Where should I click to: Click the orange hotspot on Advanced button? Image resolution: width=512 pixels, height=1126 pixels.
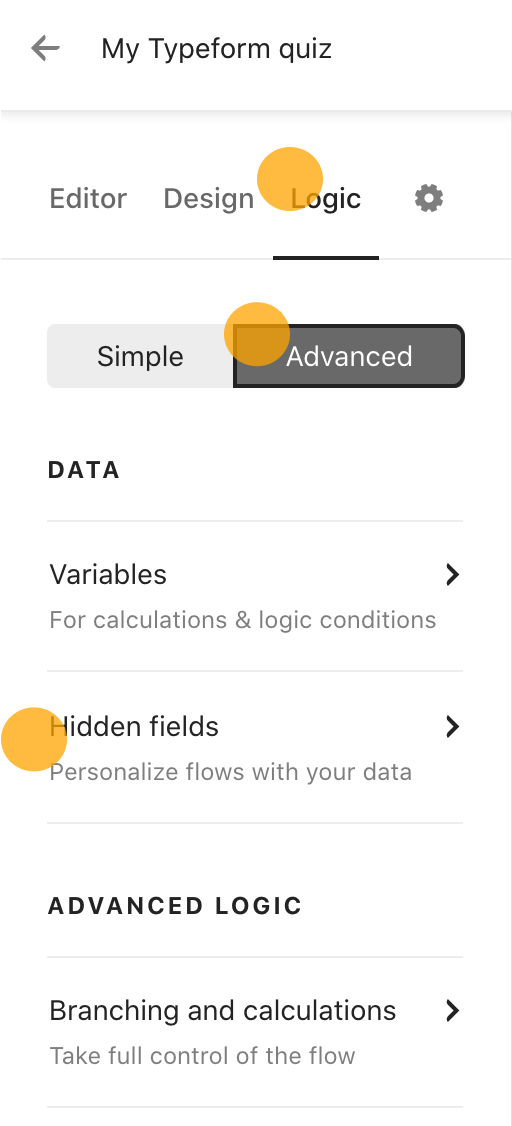click(257, 334)
